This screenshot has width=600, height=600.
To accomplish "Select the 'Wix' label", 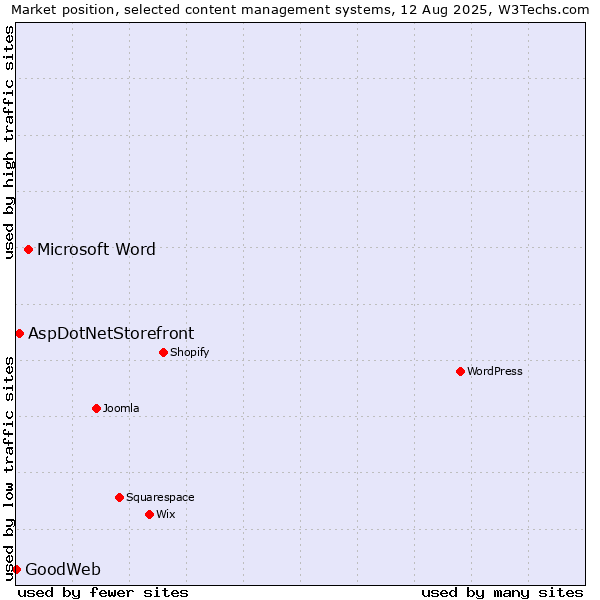I will [x=166, y=514].
